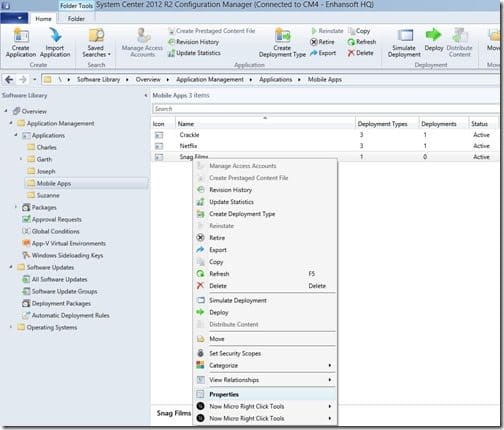This screenshot has height=430, width=504.
Task: Click the back navigation arrow
Action: (x=9, y=80)
